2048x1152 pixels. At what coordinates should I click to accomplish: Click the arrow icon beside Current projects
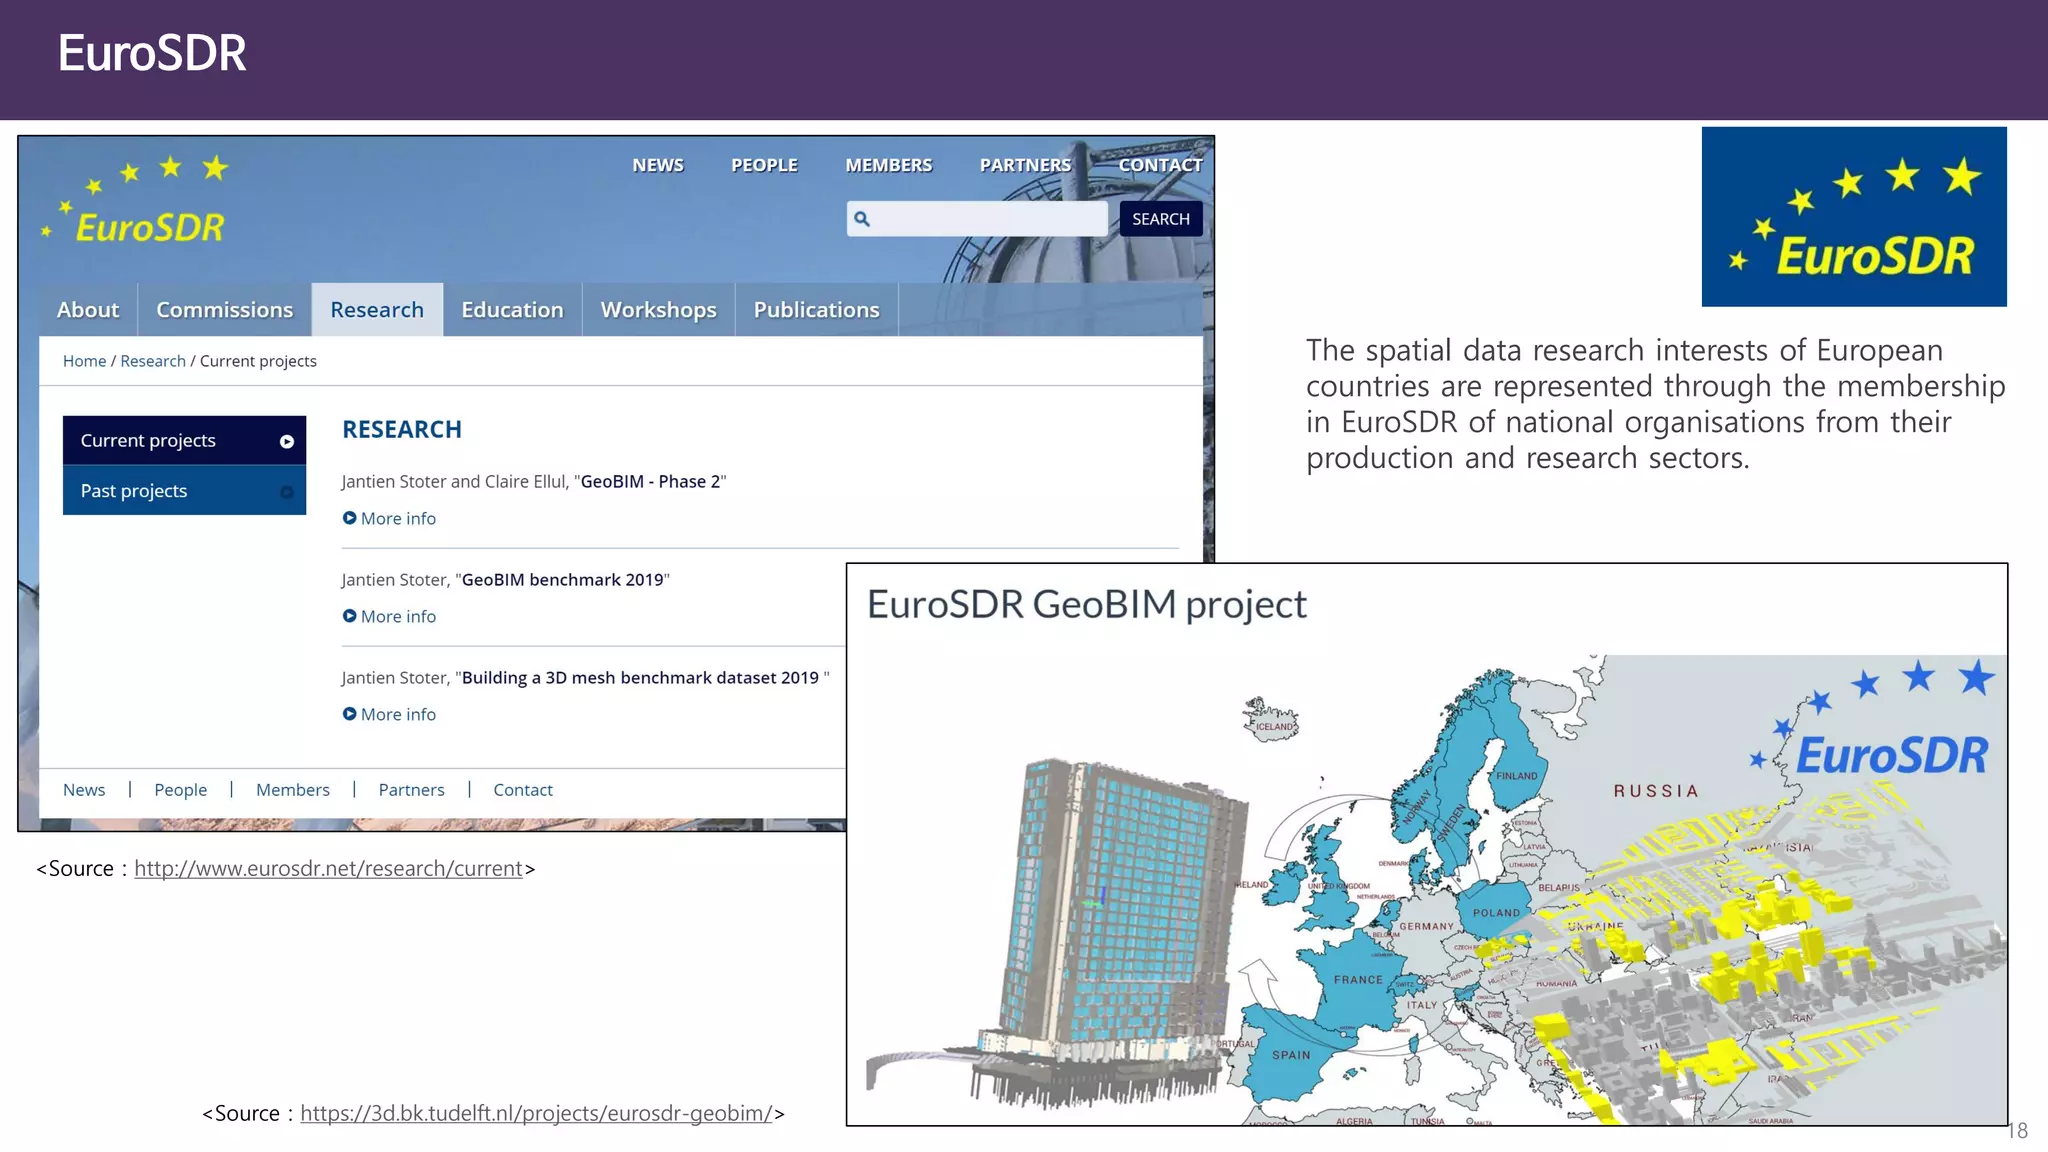tap(287, 441)
